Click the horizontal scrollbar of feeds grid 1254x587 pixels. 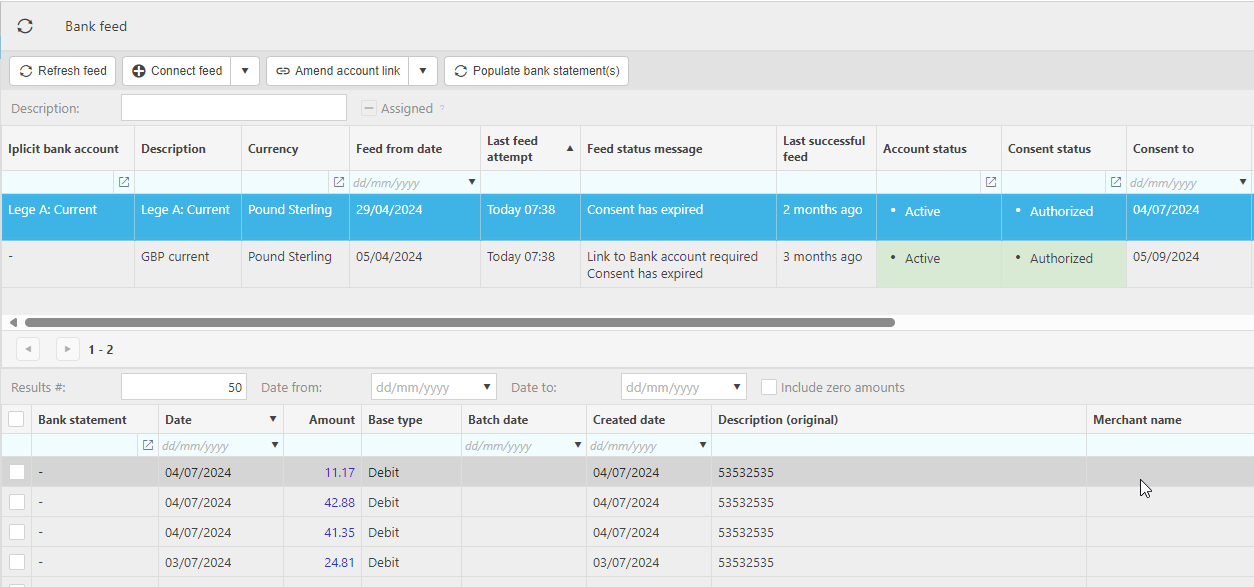pyautogui.click(x=459, y=323)
